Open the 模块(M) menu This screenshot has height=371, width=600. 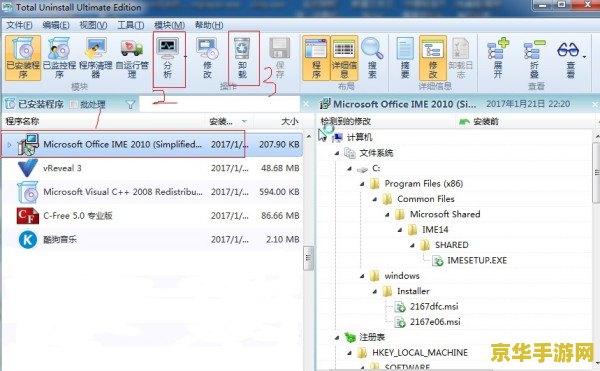coord(169,25)
